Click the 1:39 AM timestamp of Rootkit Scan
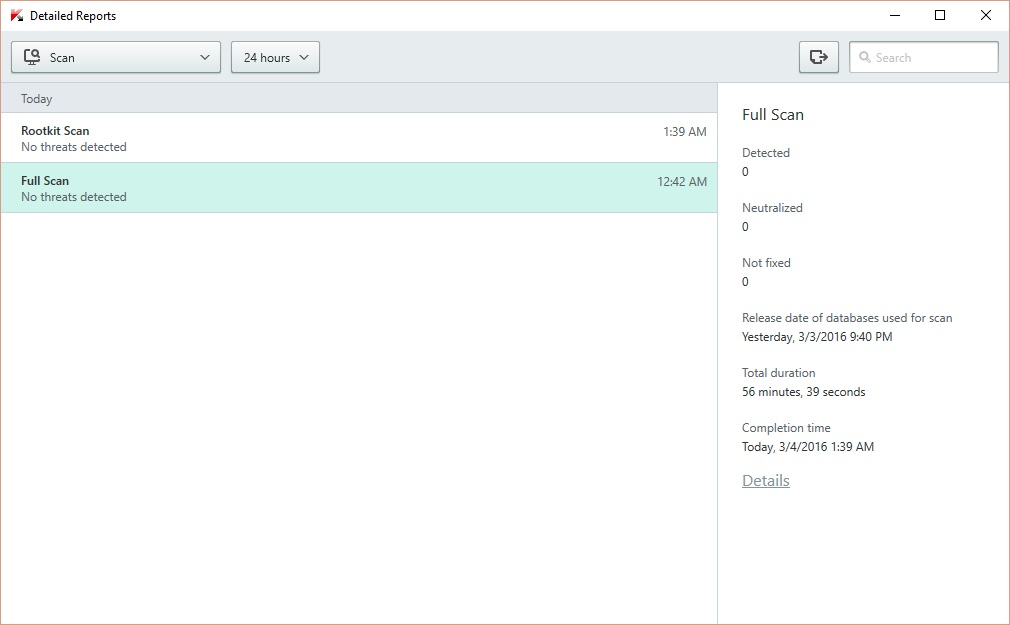Viewport: 1010px width, 625px height. 684,132
